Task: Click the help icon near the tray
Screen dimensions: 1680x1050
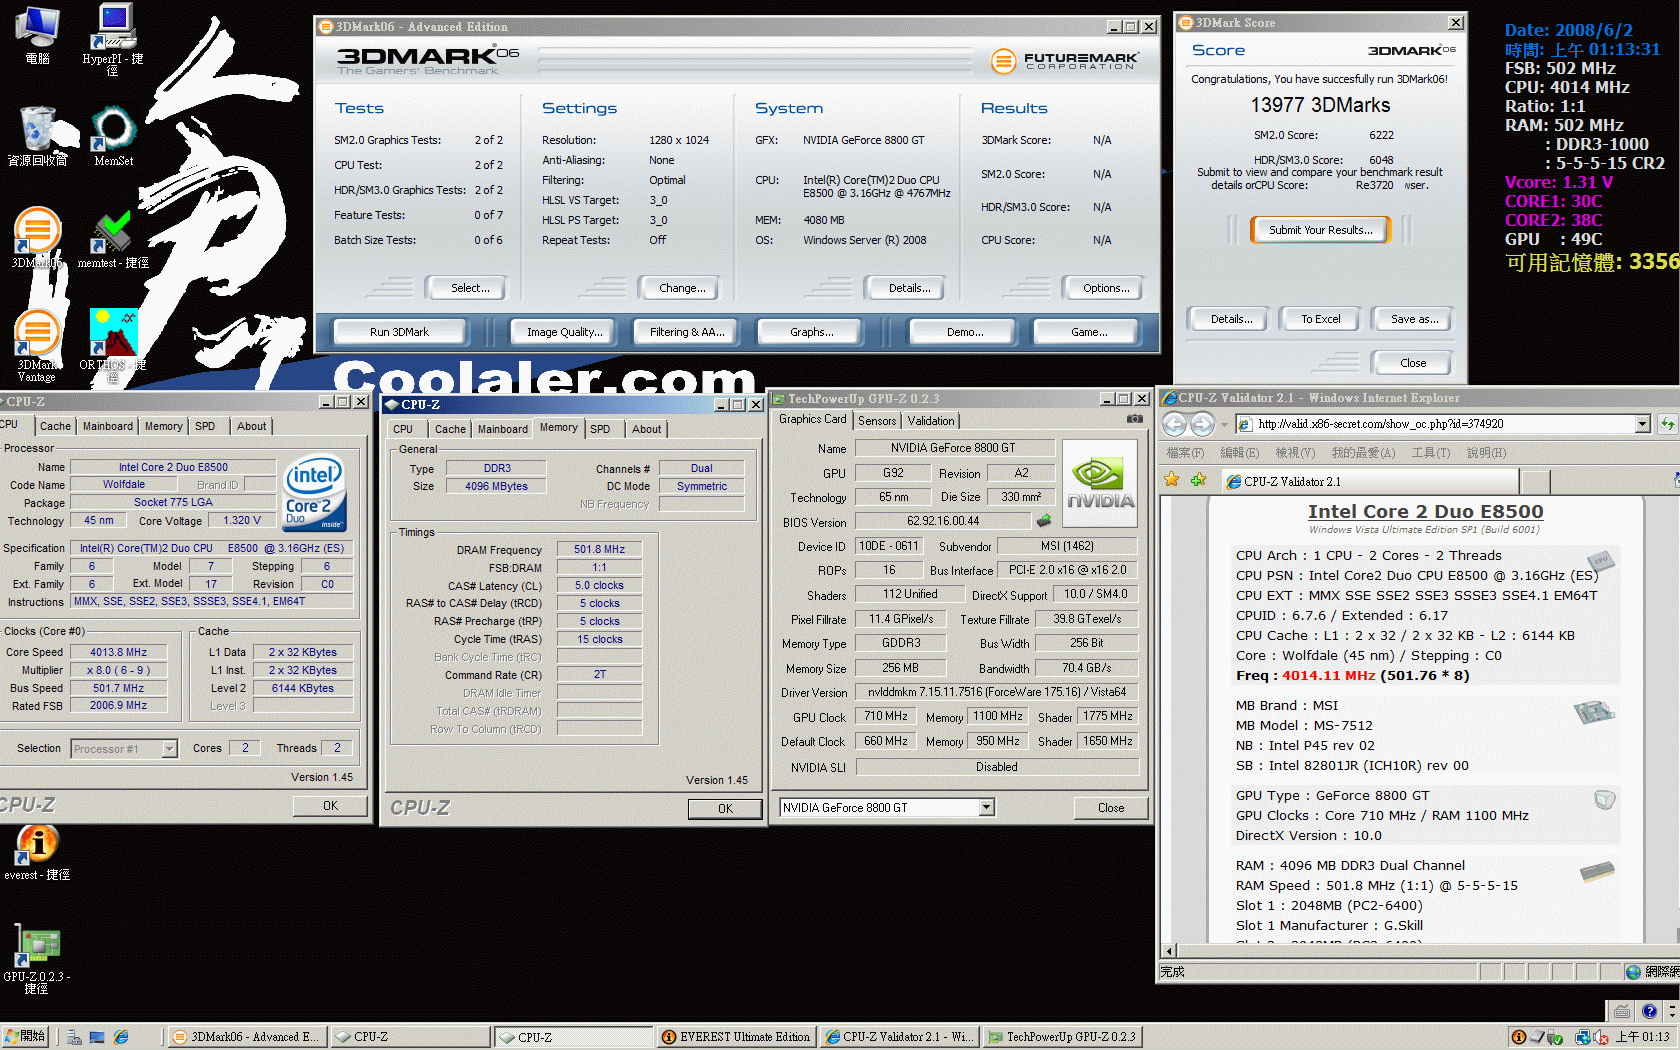Action: [1649, 1011]
